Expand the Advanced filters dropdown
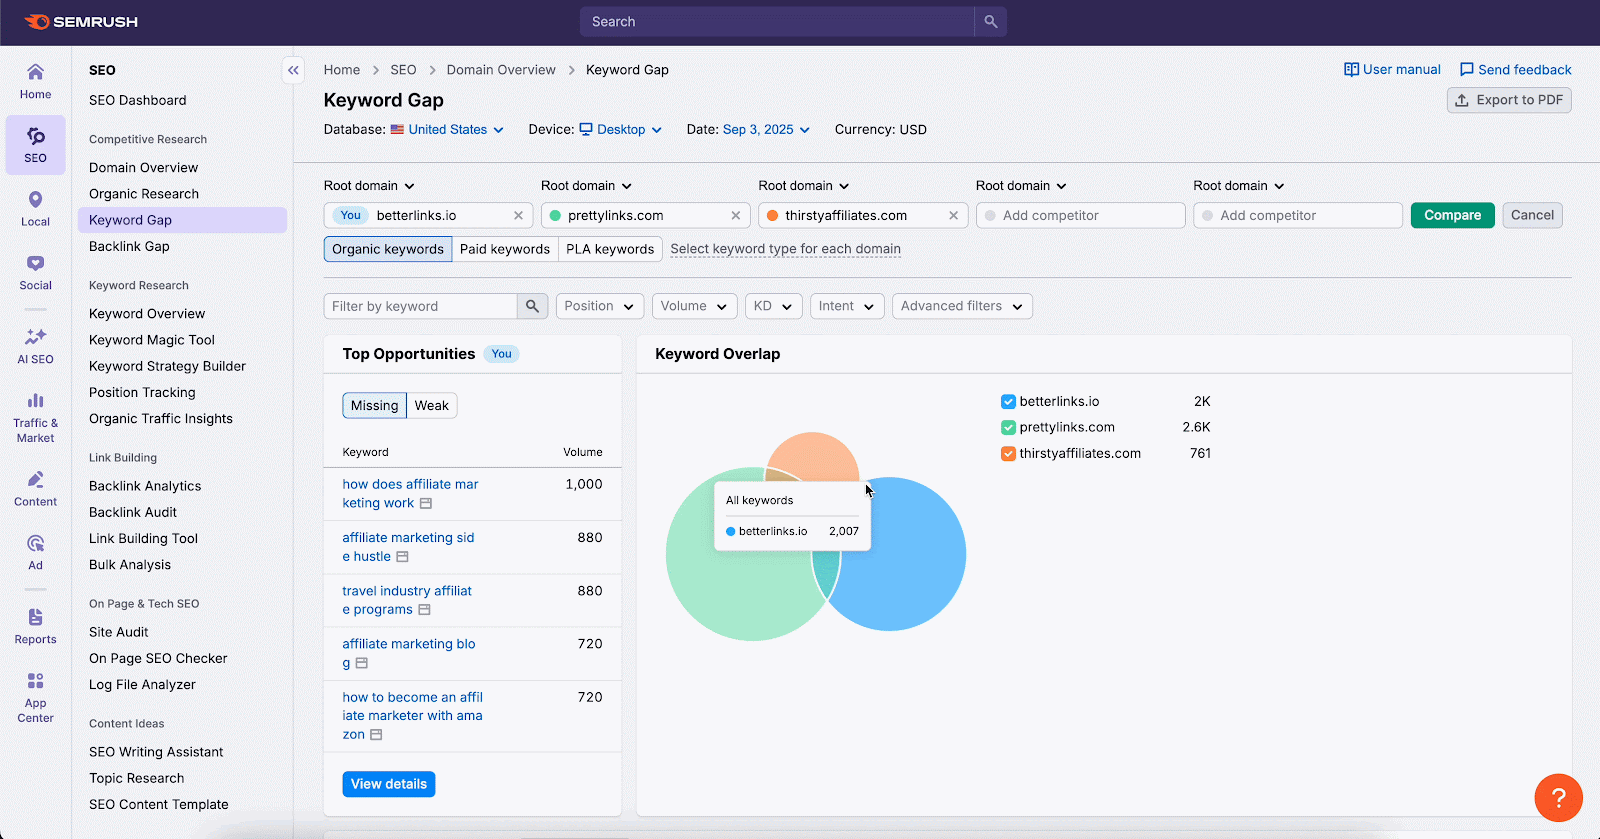The width and height of the screenshot is (1600, 839). pos(961,307)
